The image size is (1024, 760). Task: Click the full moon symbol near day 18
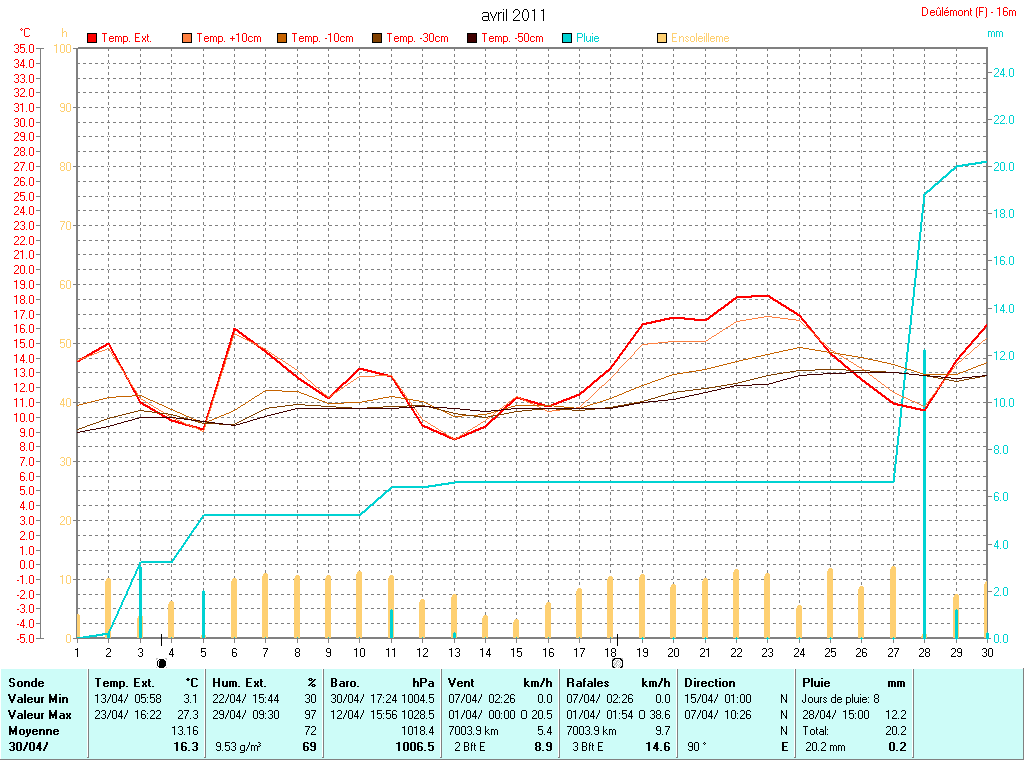[617, 662]
